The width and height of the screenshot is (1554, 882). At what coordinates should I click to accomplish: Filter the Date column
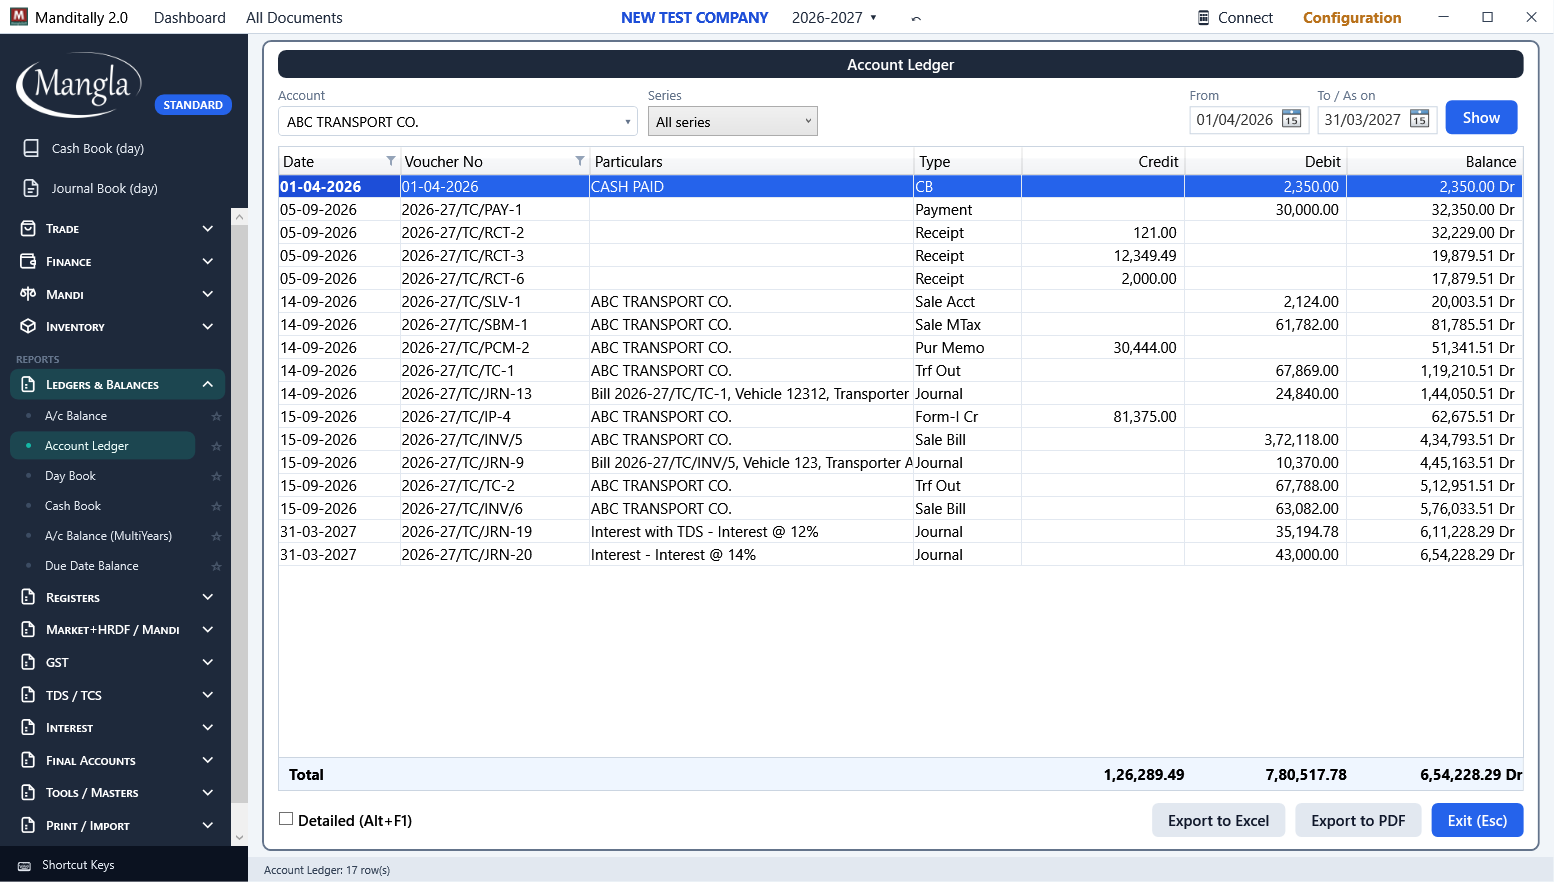point(391,161)
